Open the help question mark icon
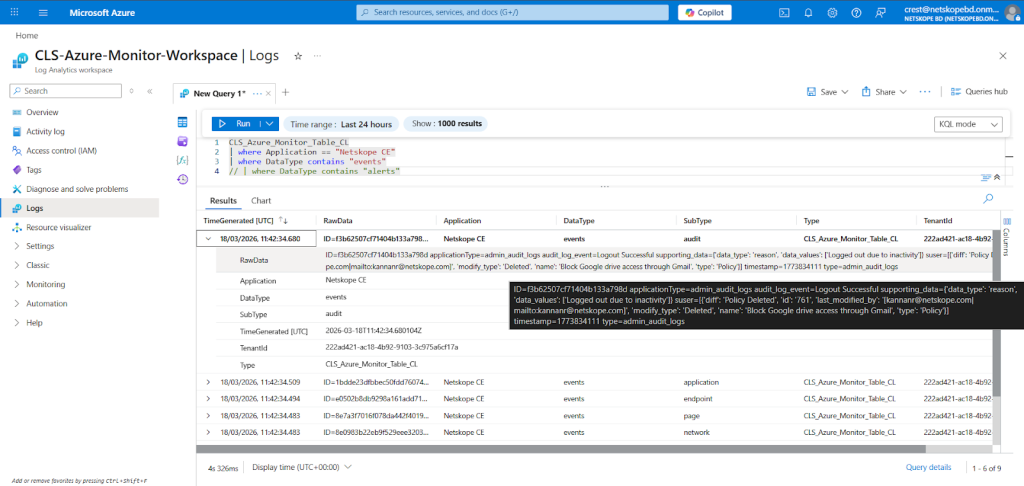The width and height of the screenshot is (1024, 486). (x=856, y=12)
